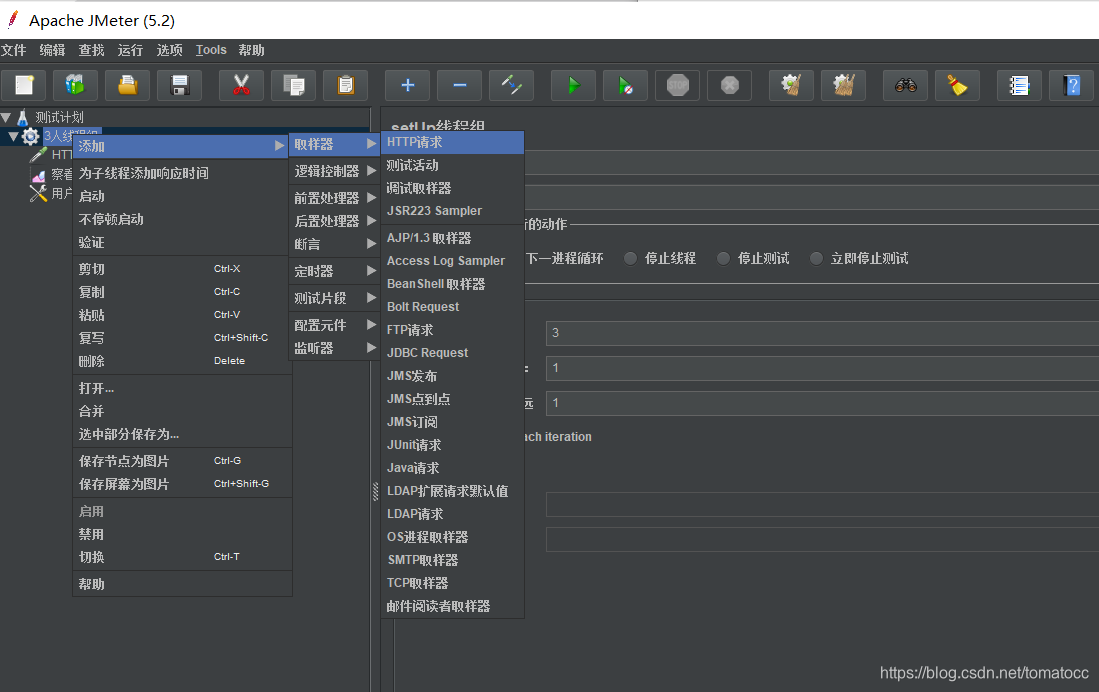The image size is (1099, 692).
Task: Select Validate (验证) in context menu
Action: pos(182,242)
